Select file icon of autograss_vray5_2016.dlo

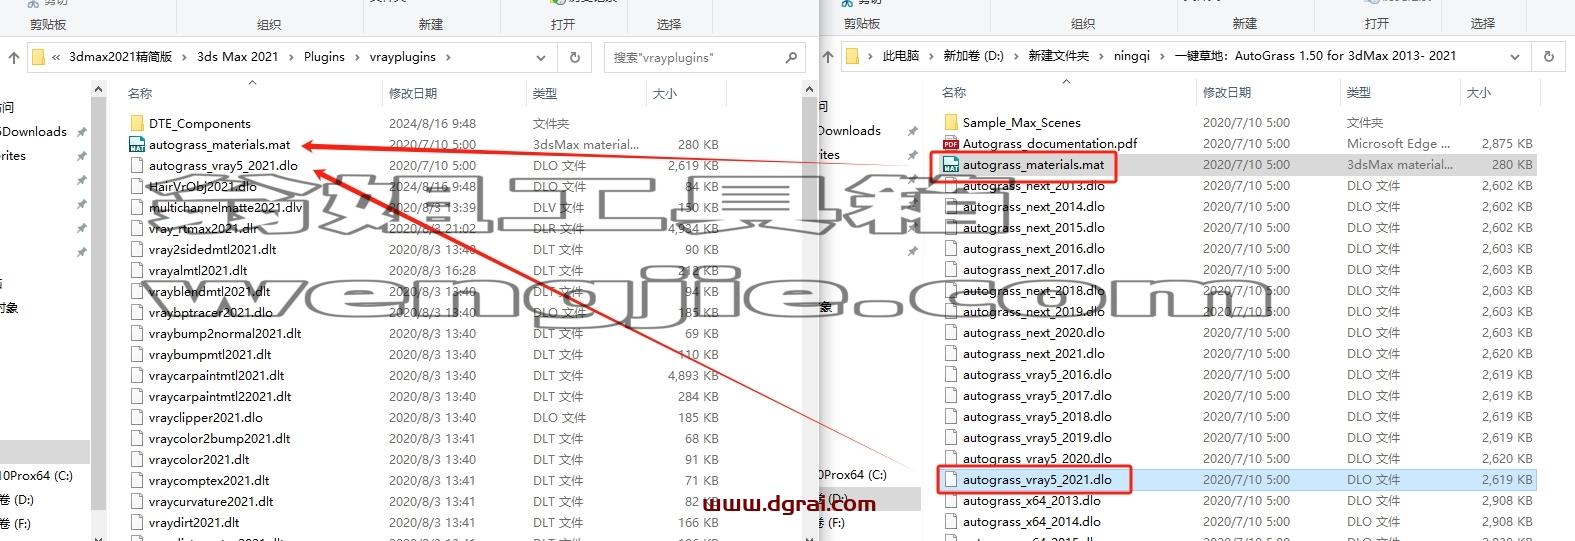pos(951,374)
